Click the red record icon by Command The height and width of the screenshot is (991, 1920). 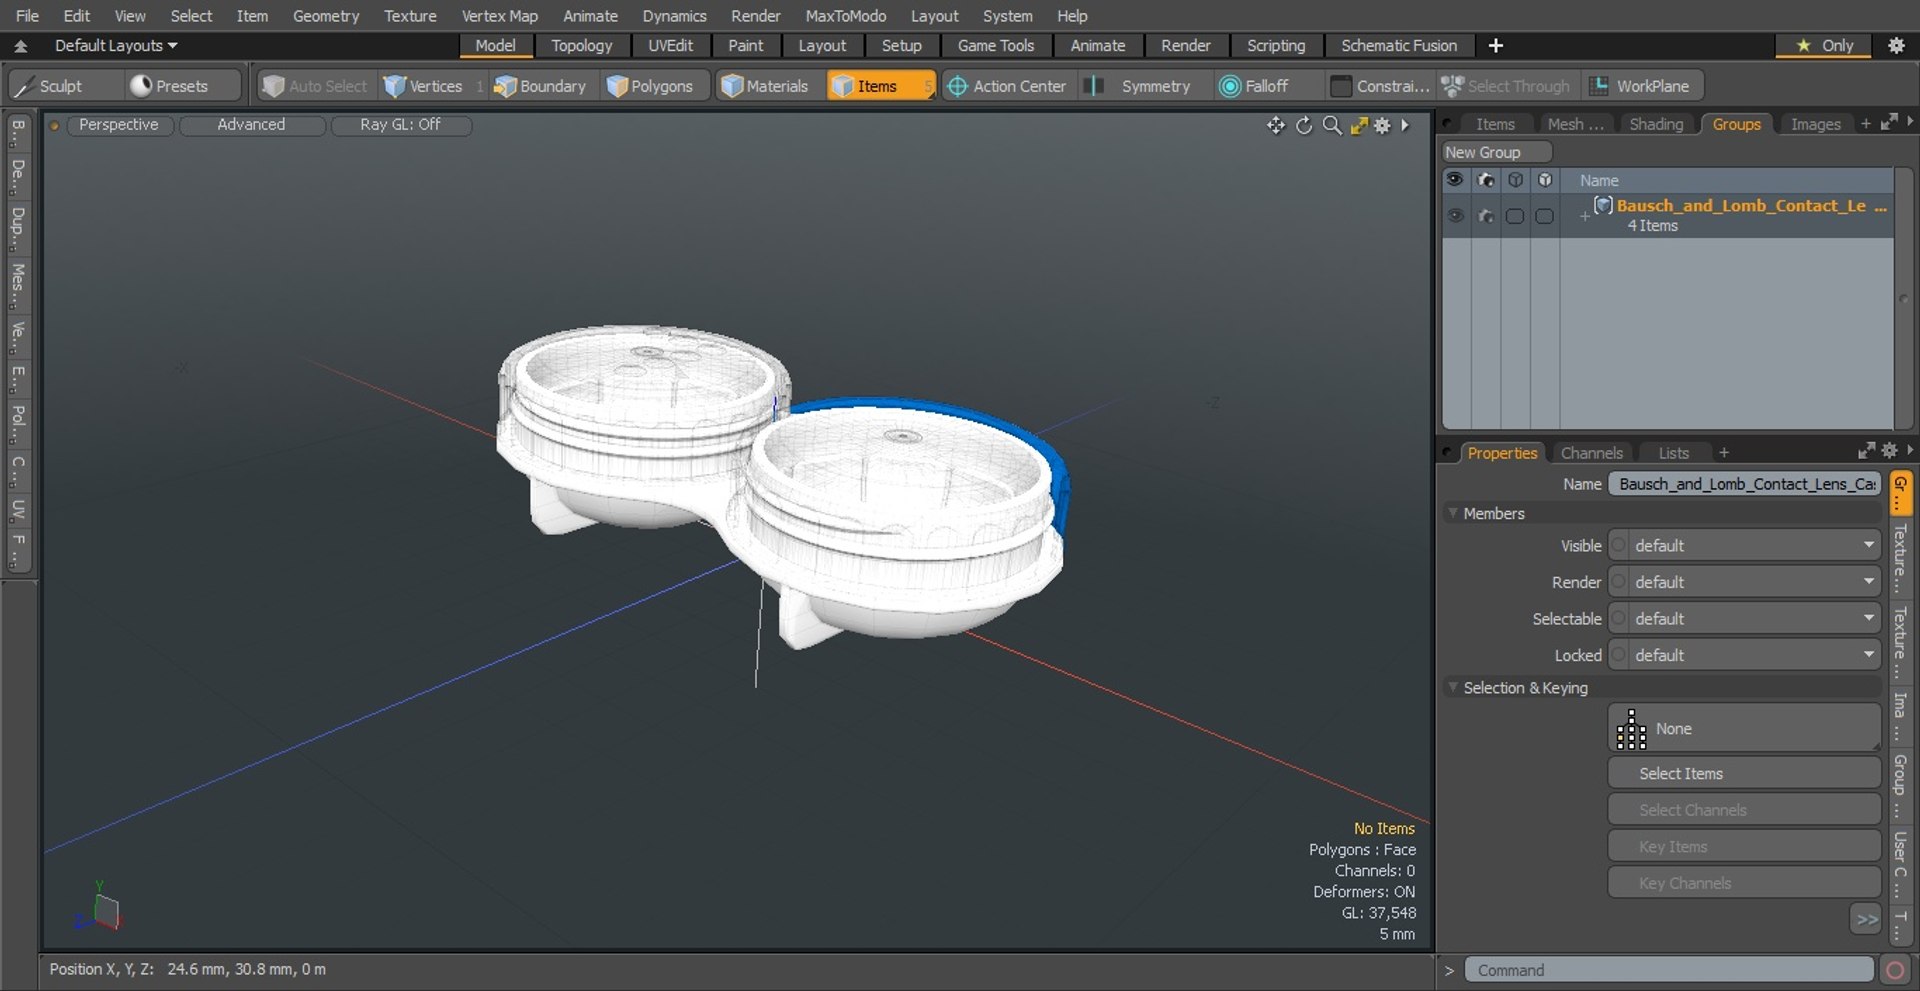[x=1894, y=970]
